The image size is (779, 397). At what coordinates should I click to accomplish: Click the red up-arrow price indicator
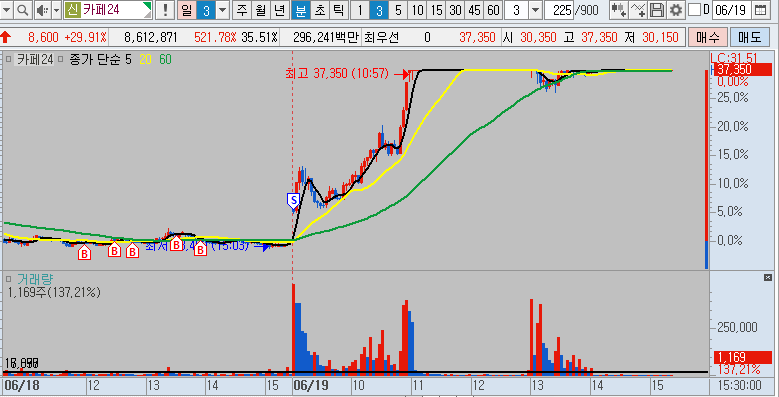5,37
